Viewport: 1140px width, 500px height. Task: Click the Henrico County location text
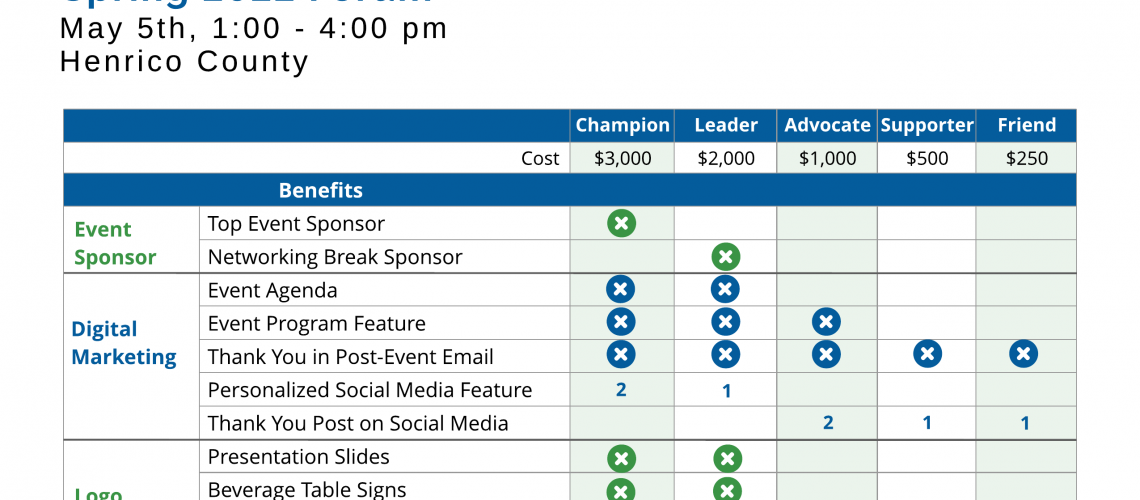point(185,62)
